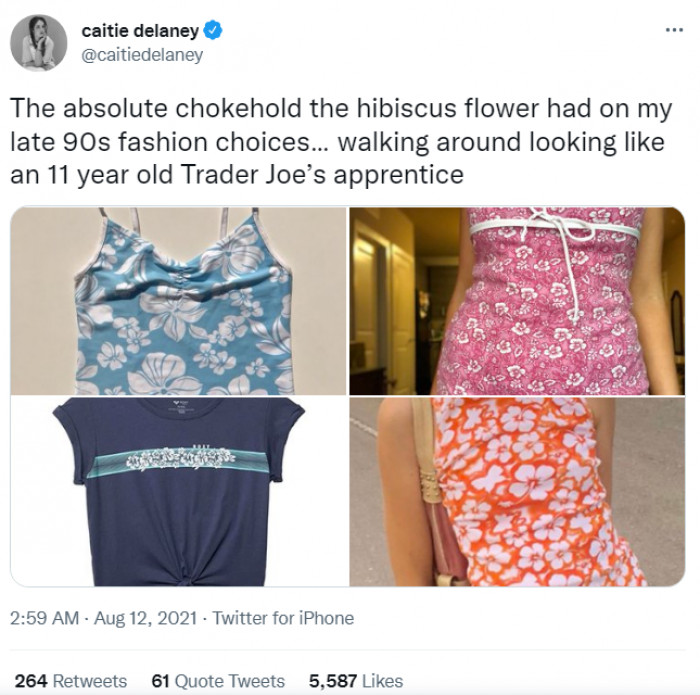This screenshot has width=700, height=695.
Task: Show the 5,587 Likes list
Action: click(357, 680)
